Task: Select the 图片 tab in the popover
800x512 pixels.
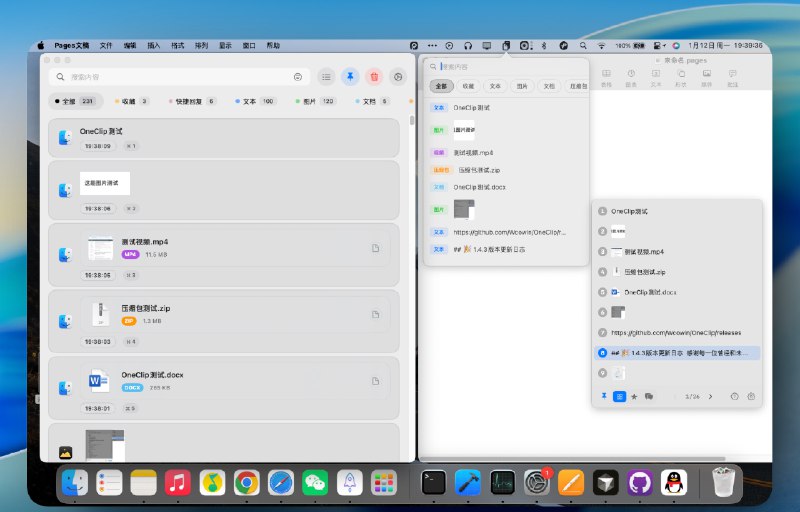Action: click(x=522, y=87)
